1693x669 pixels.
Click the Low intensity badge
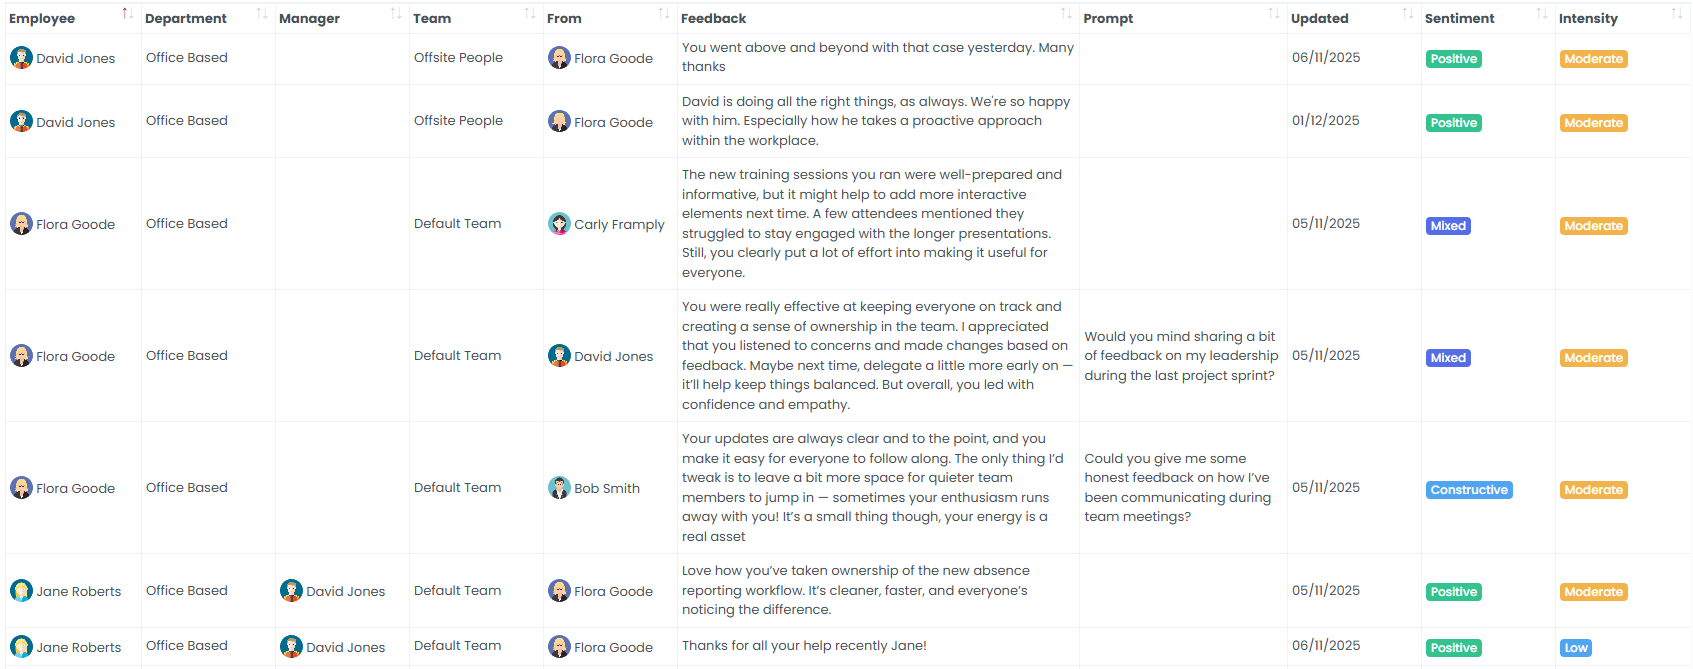click(1576, 647)
